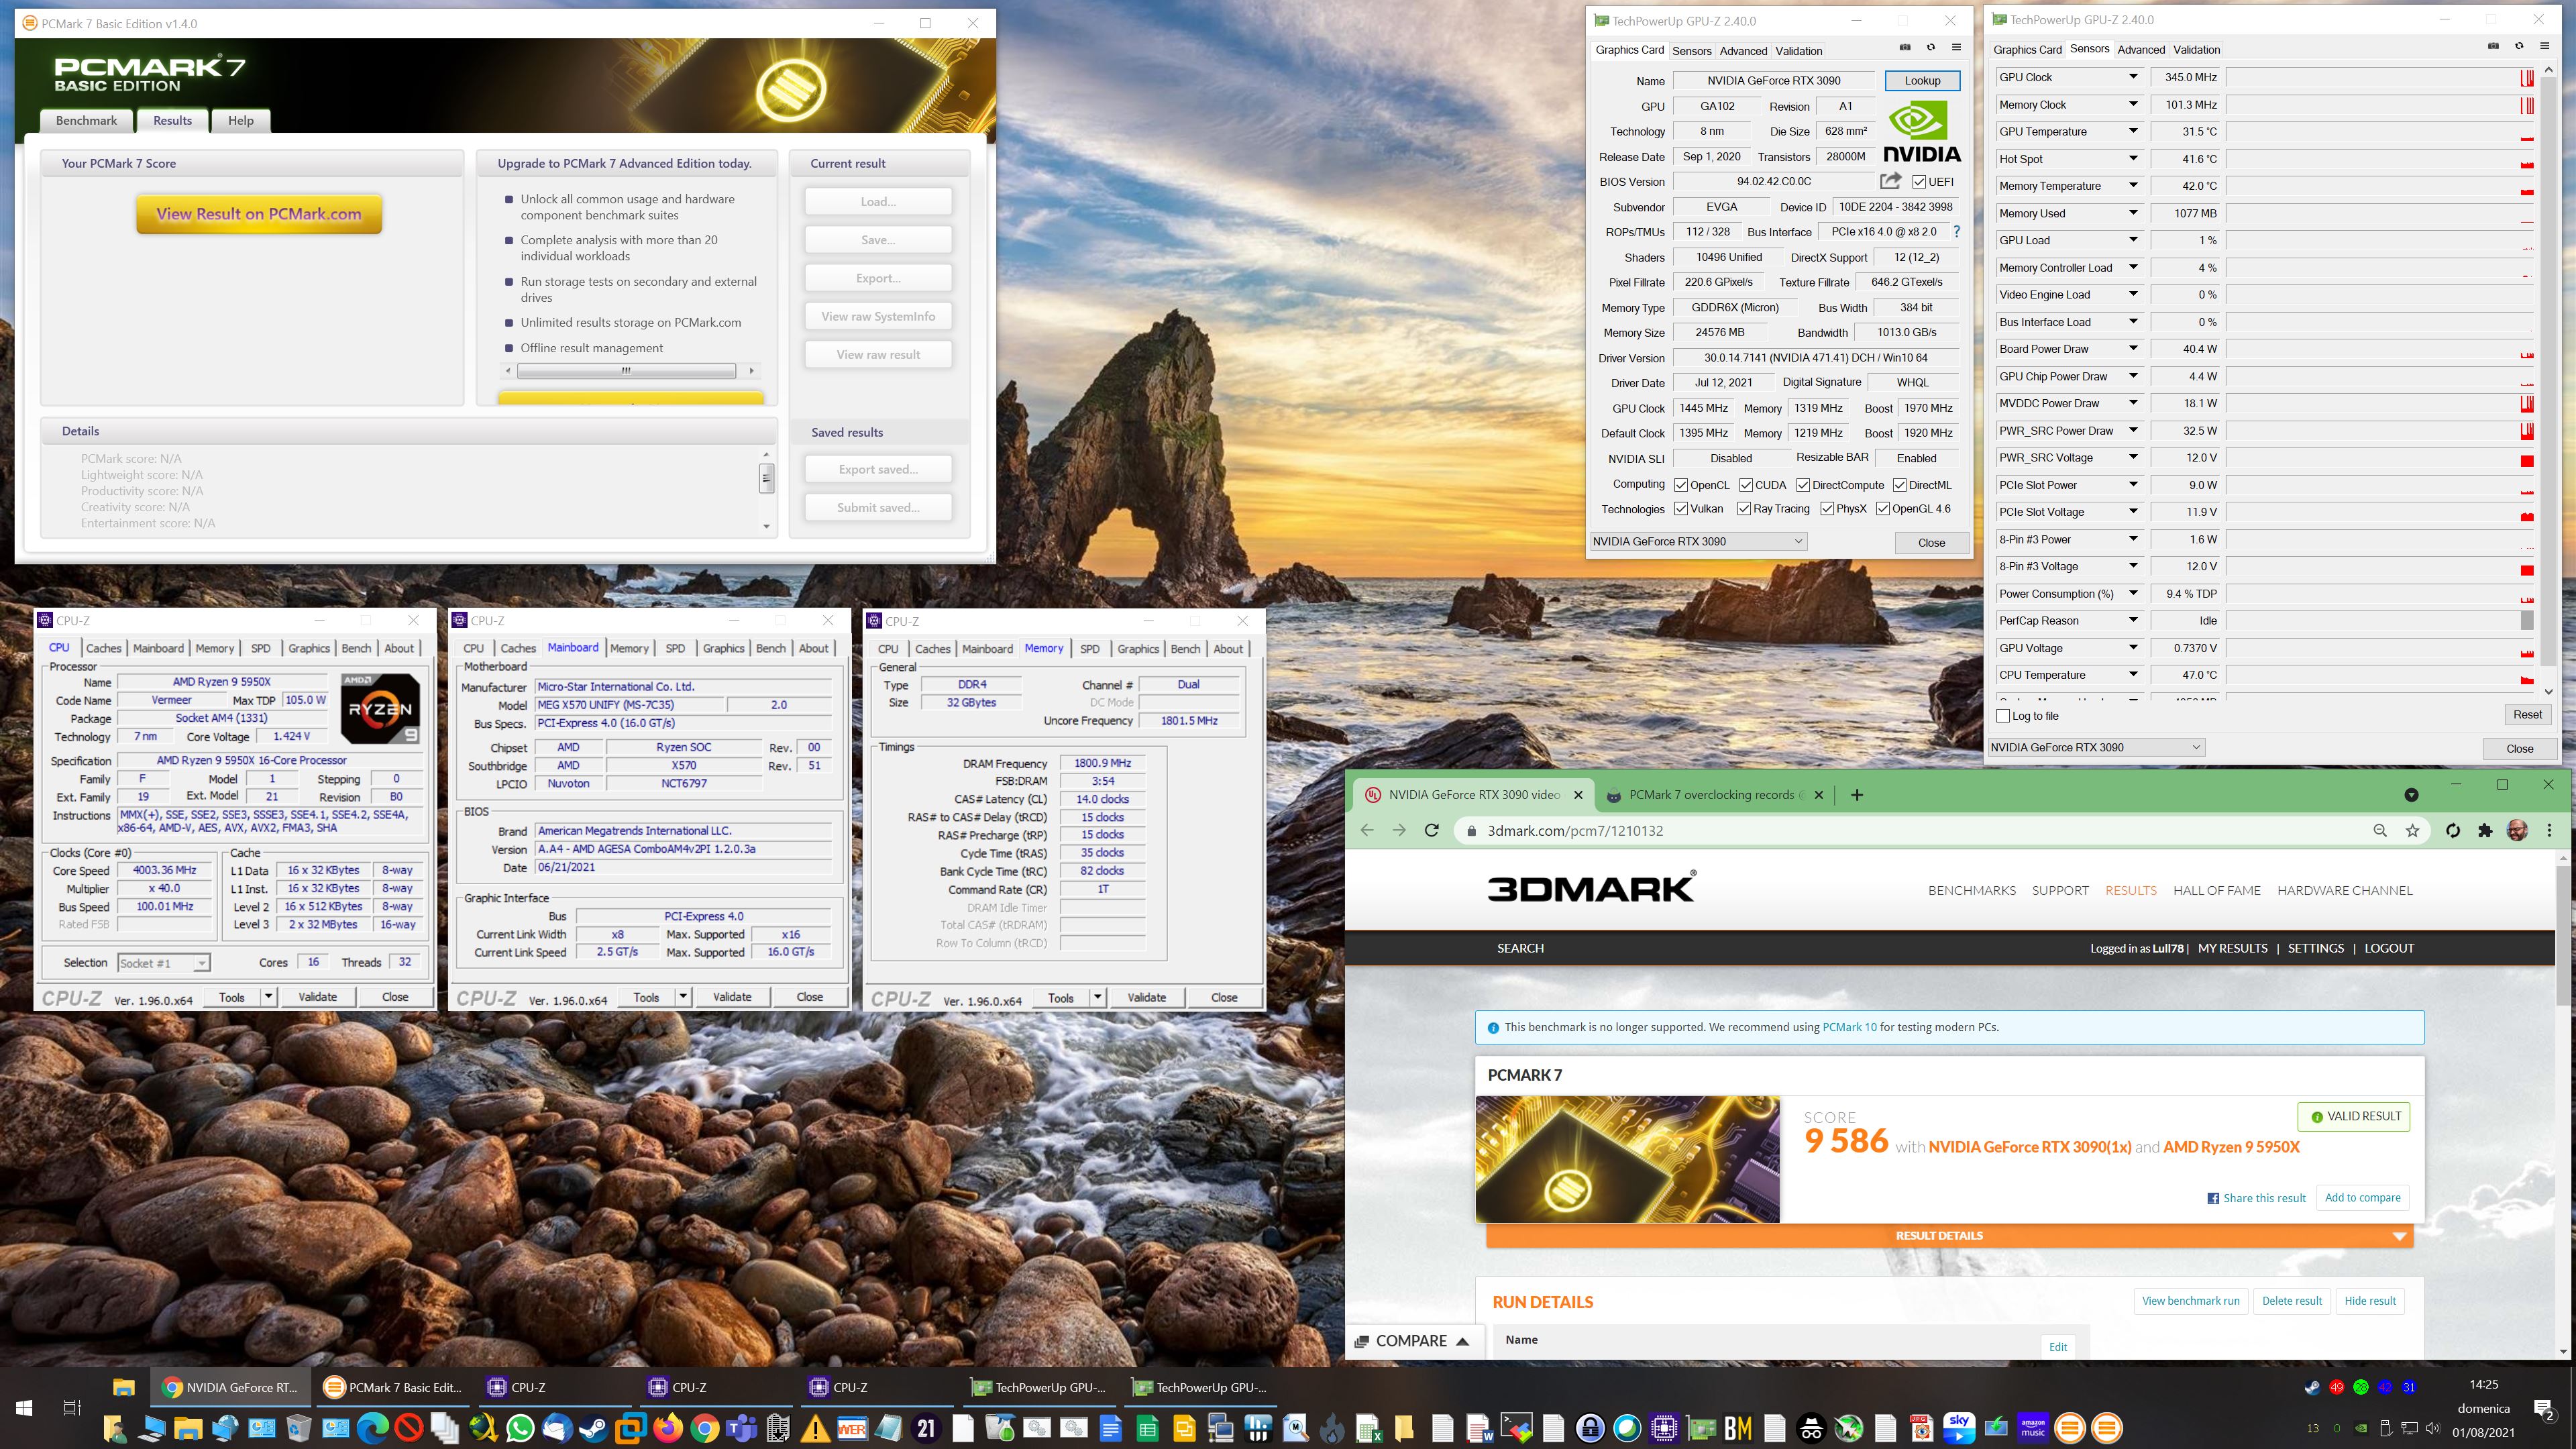Screen dimensions: 2576x1449
Task: Open Amazon Music from the taskbar
Action: click(x=2033, y=1428)
